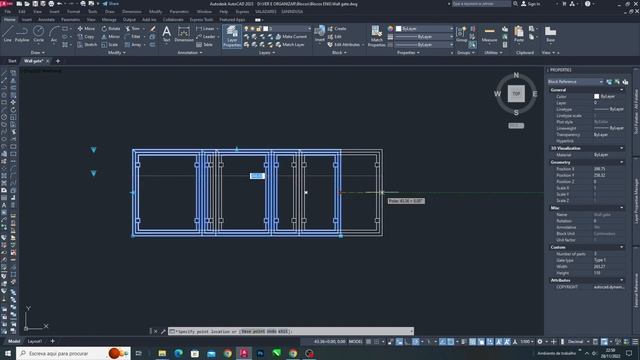Screen dimensions: 640x360
Task: Select the Dimension tool
Action: point(184,34)
